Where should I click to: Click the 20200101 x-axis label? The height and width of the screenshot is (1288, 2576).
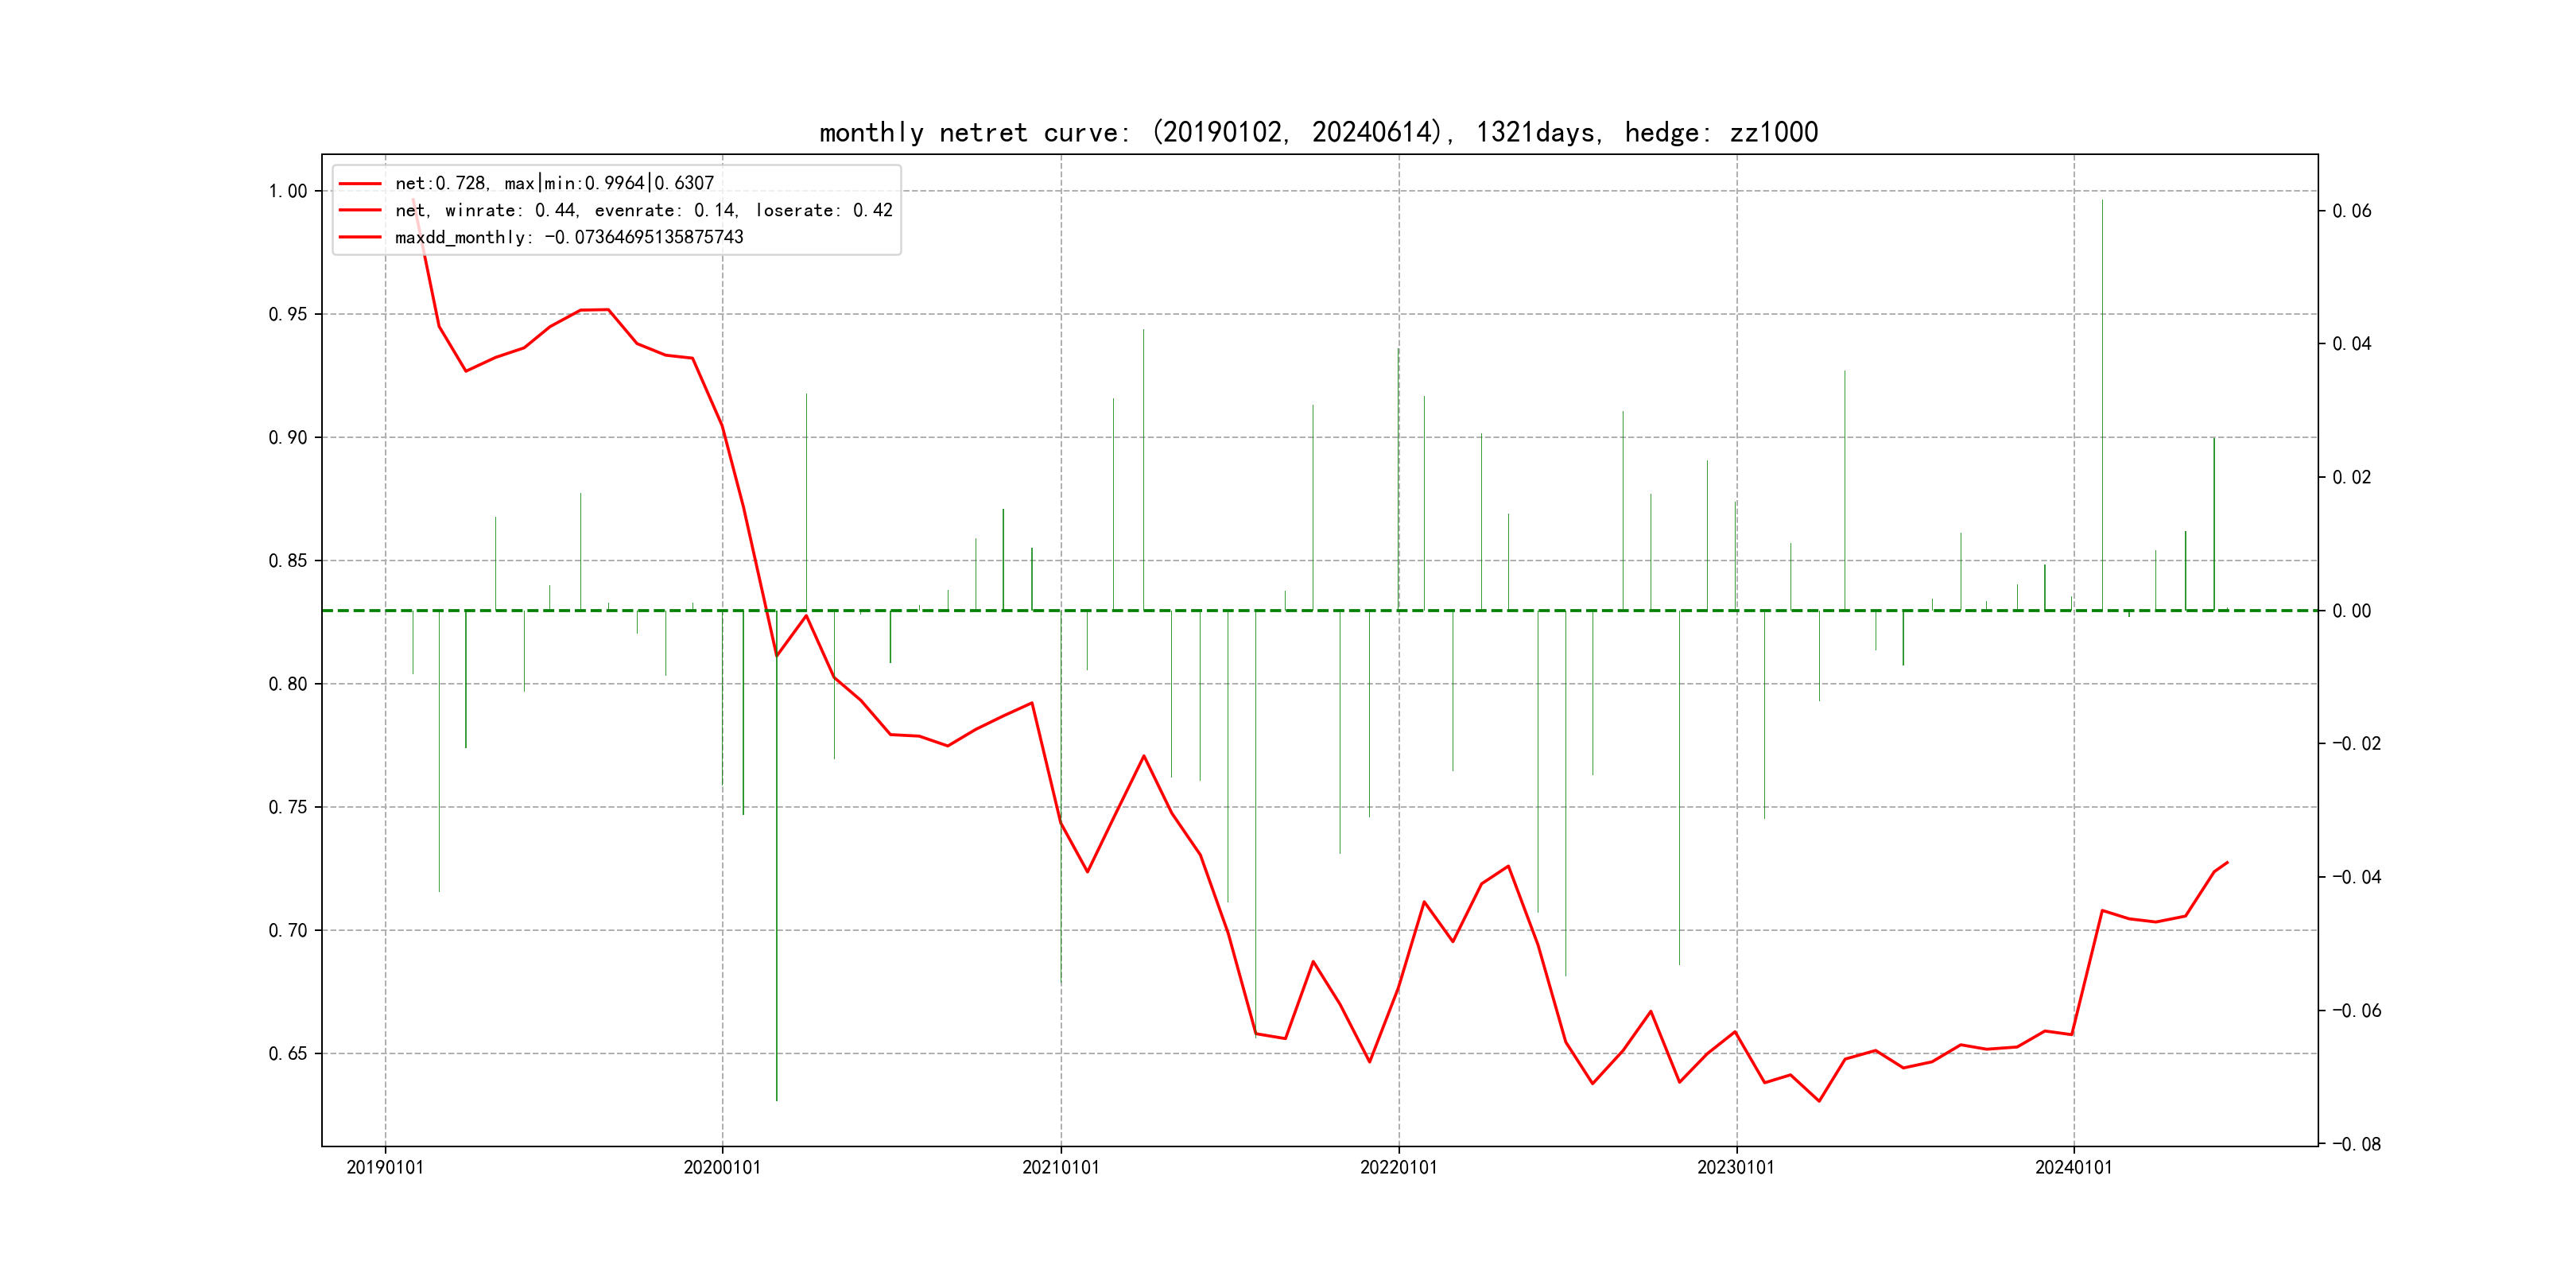click(x=722, y=1167)
